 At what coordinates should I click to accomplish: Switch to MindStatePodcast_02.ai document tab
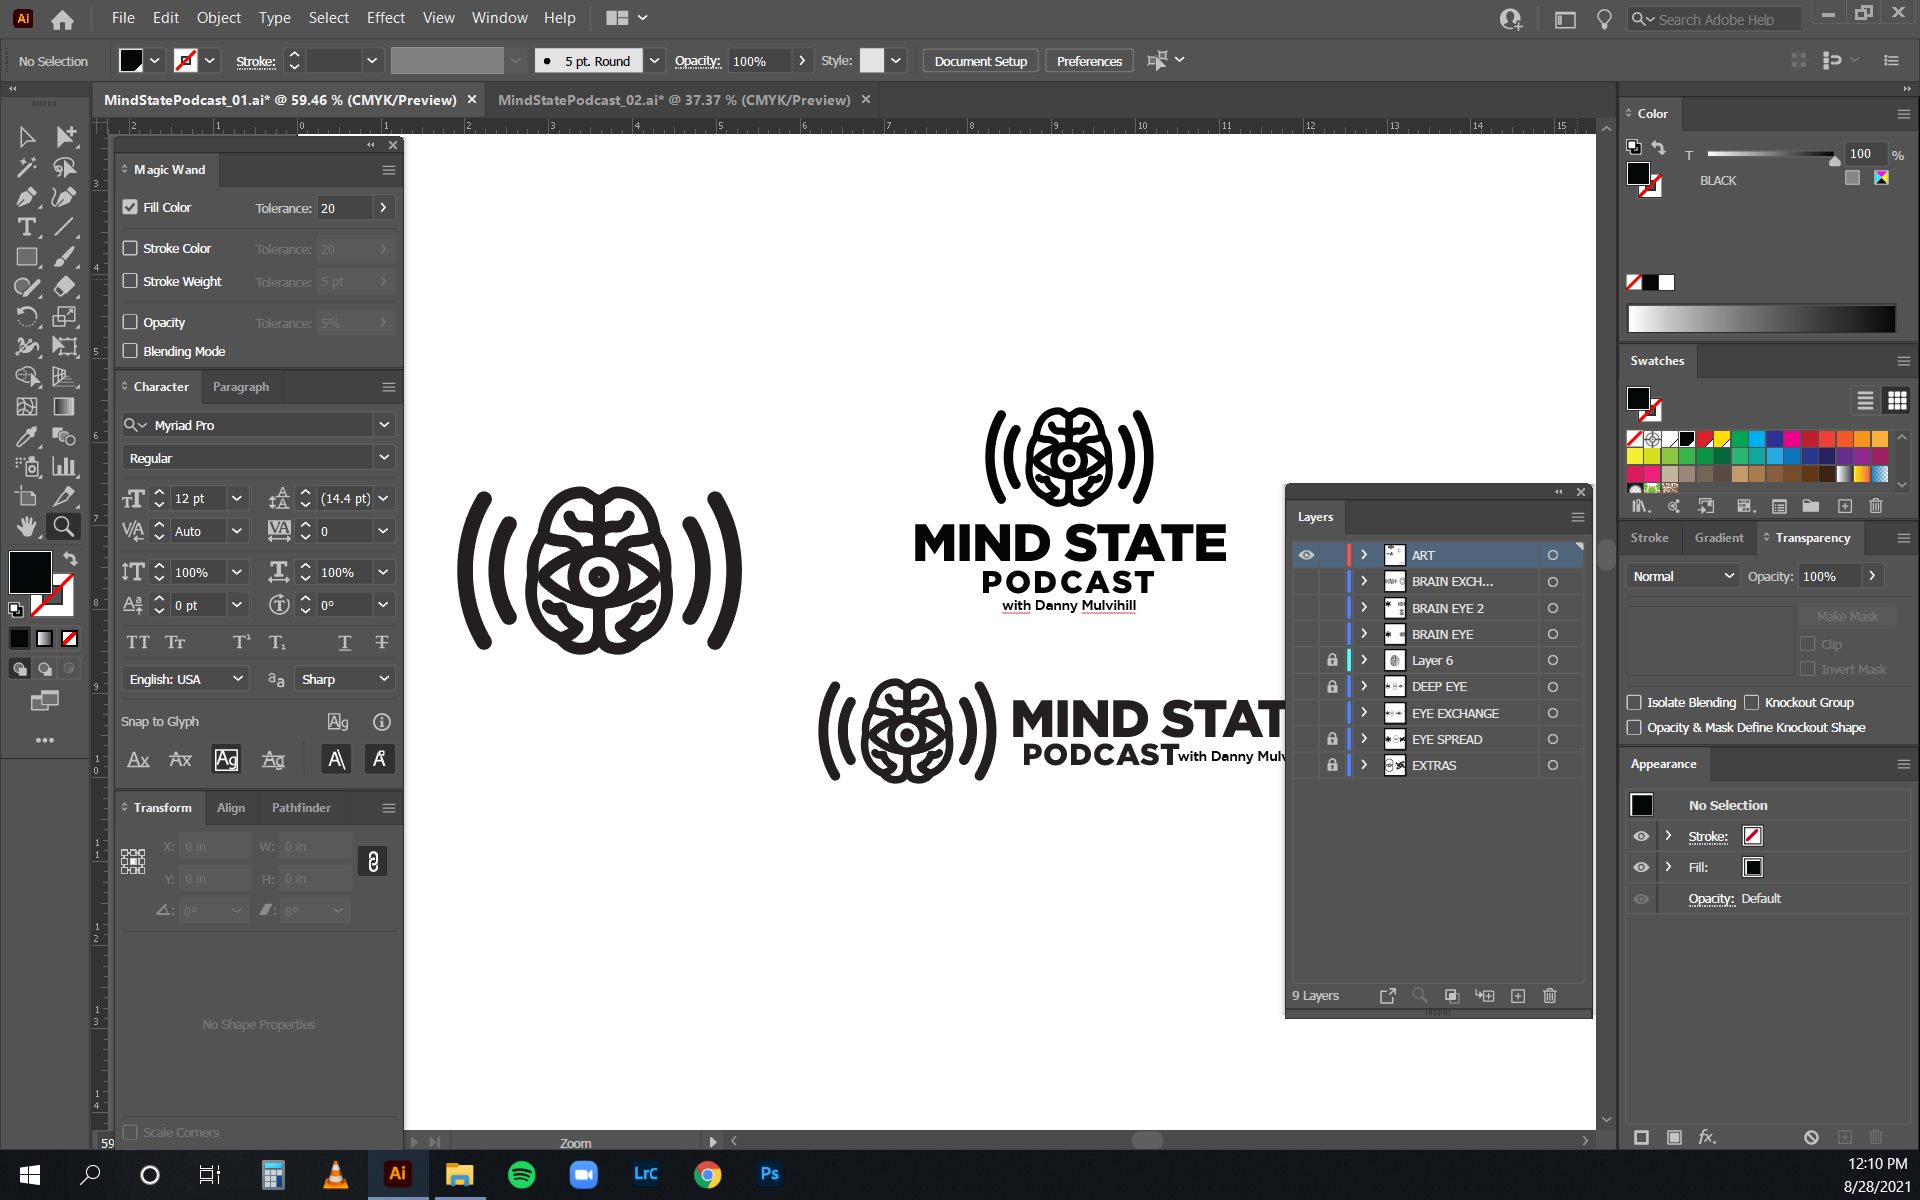pos(674,100)
